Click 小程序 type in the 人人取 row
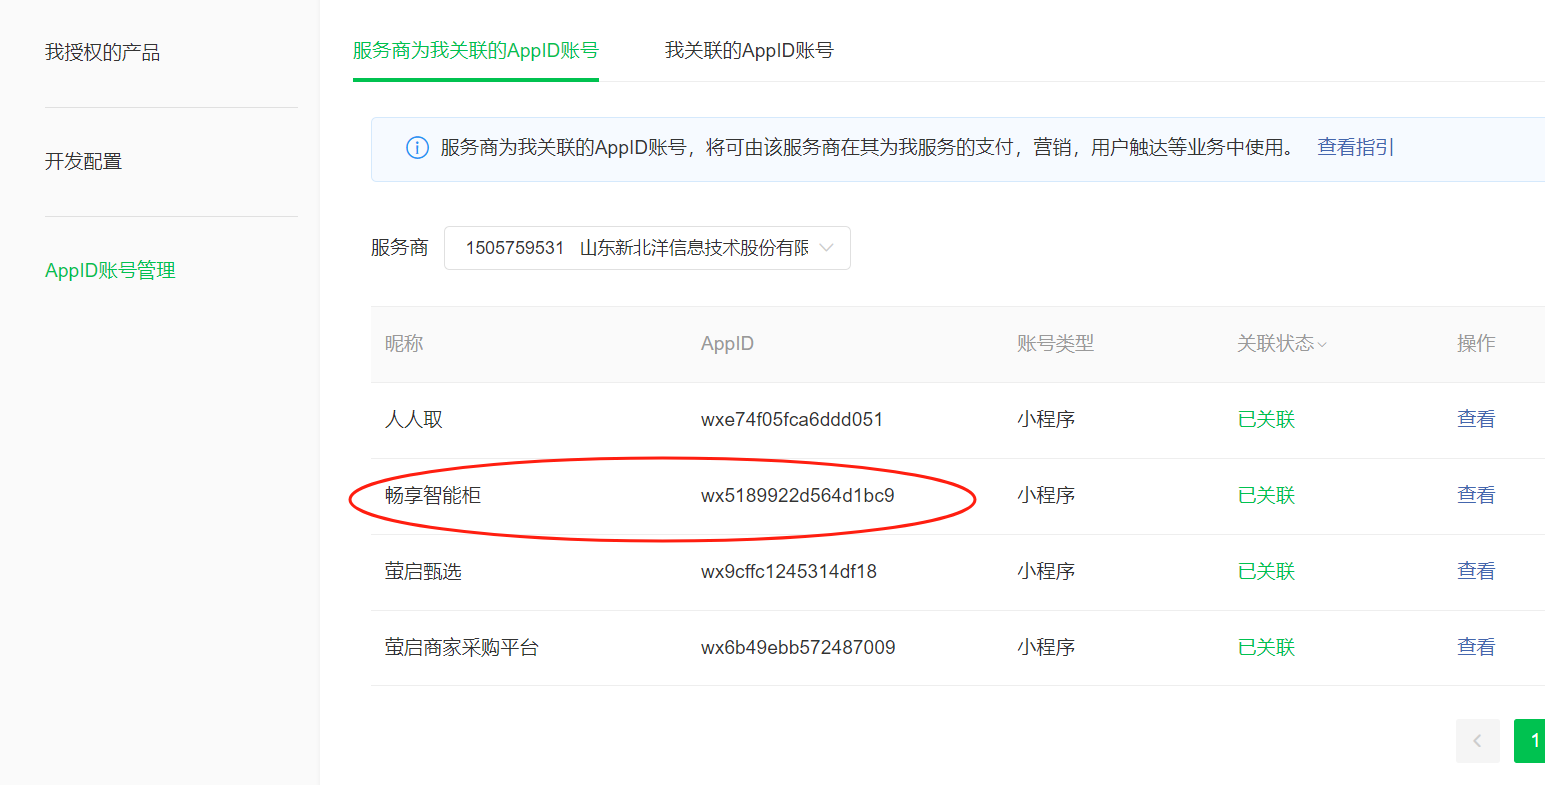 coord(1046,419)
